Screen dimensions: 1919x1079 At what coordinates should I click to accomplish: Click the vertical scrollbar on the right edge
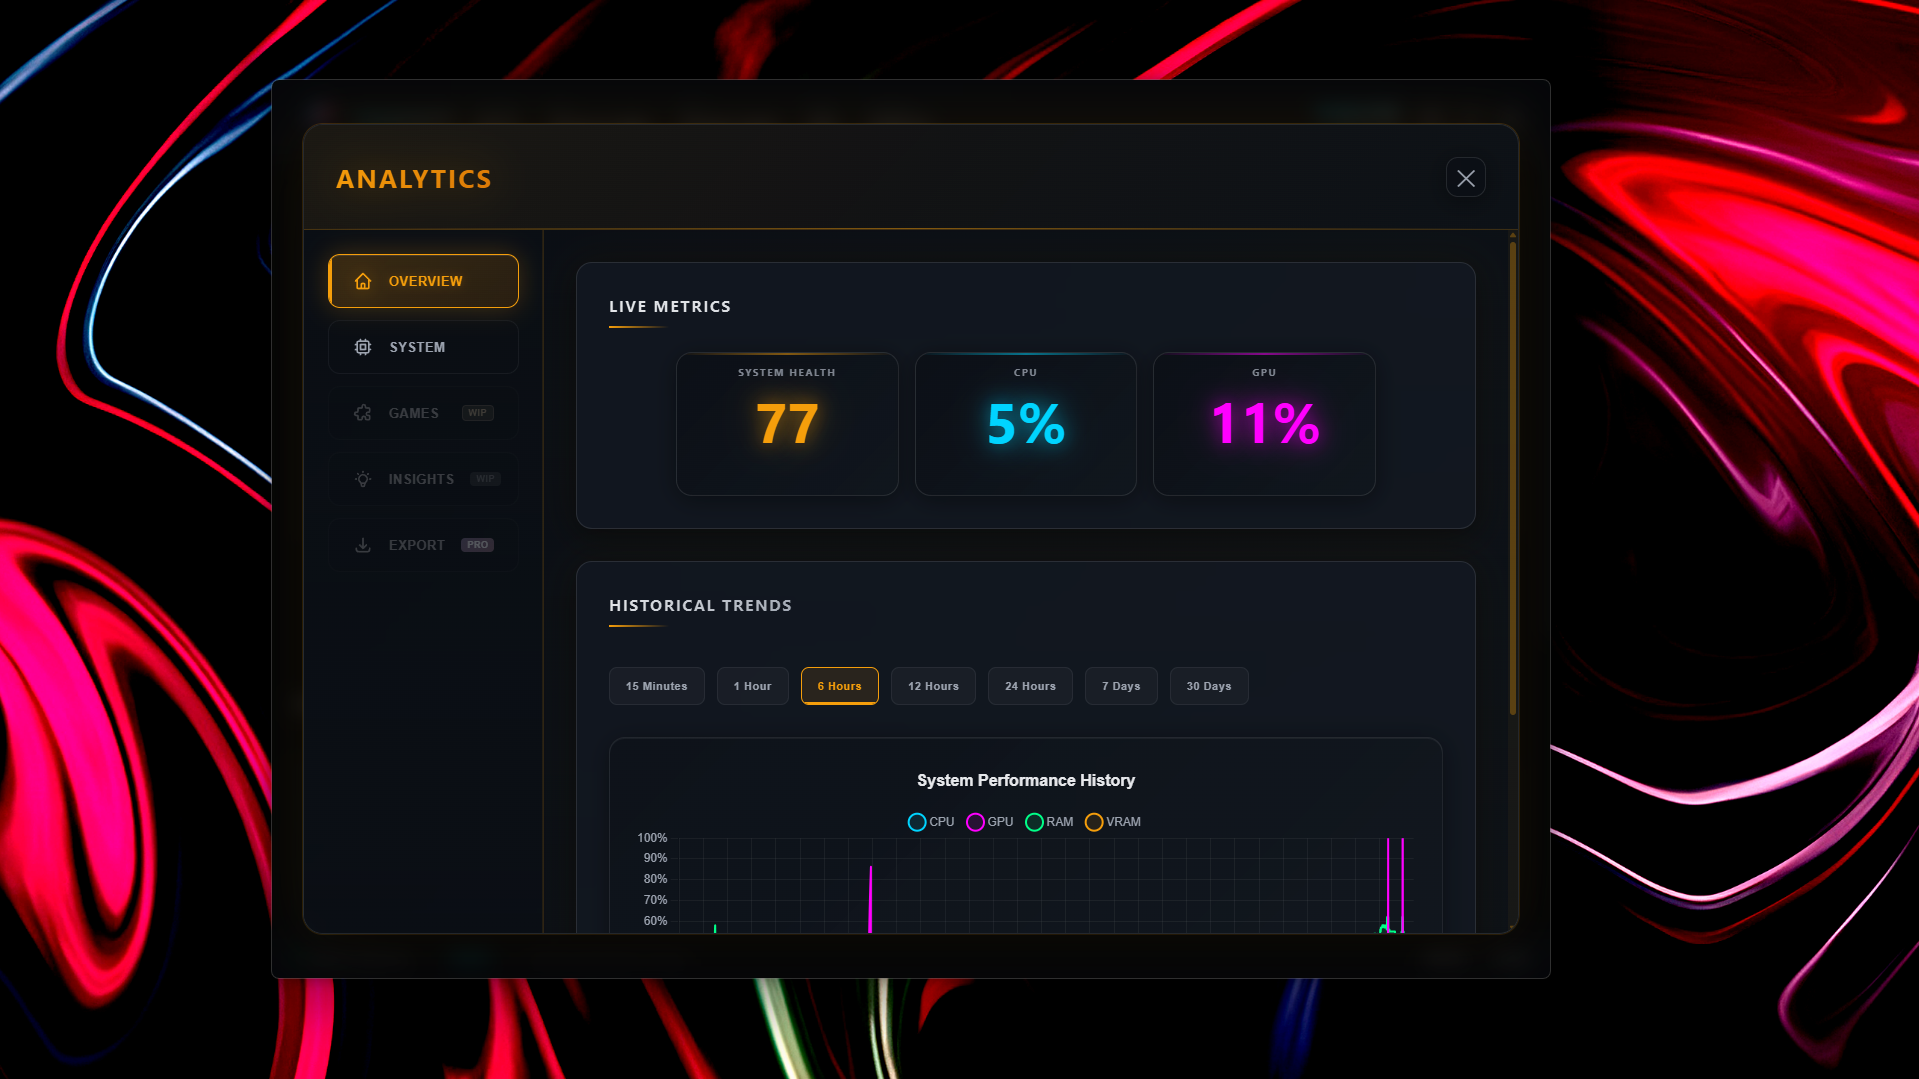(1511, 470)
